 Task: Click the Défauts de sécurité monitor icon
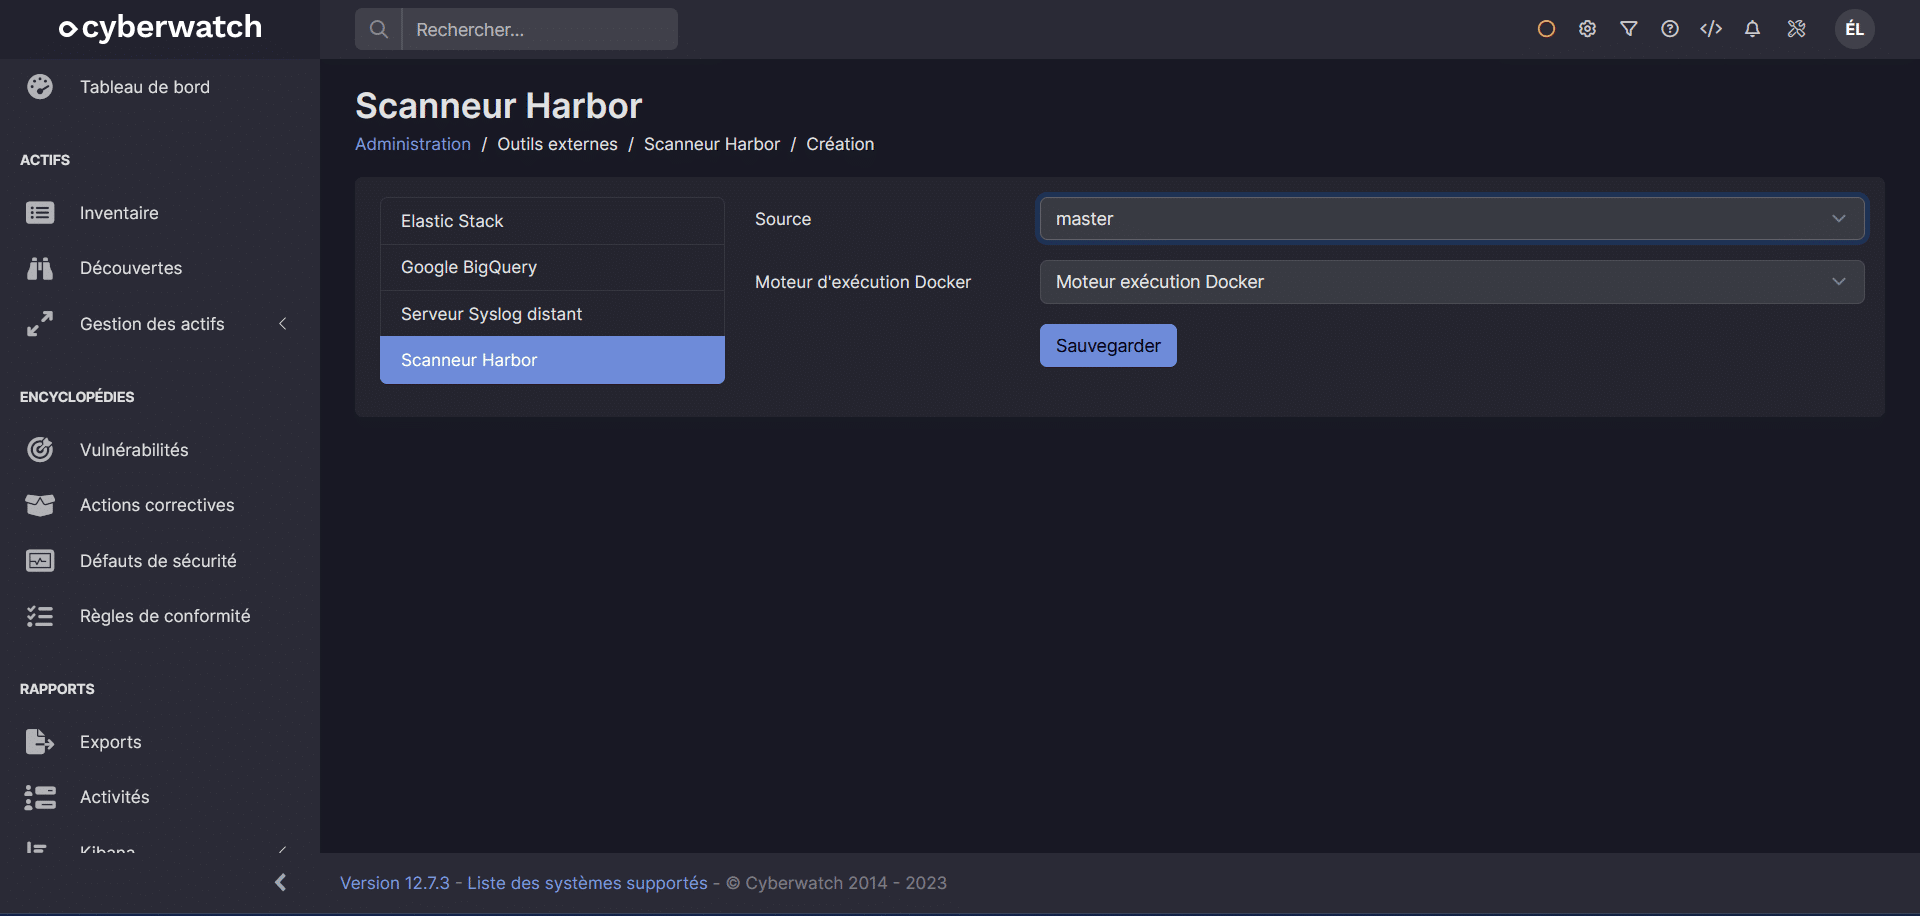[40, 561]
